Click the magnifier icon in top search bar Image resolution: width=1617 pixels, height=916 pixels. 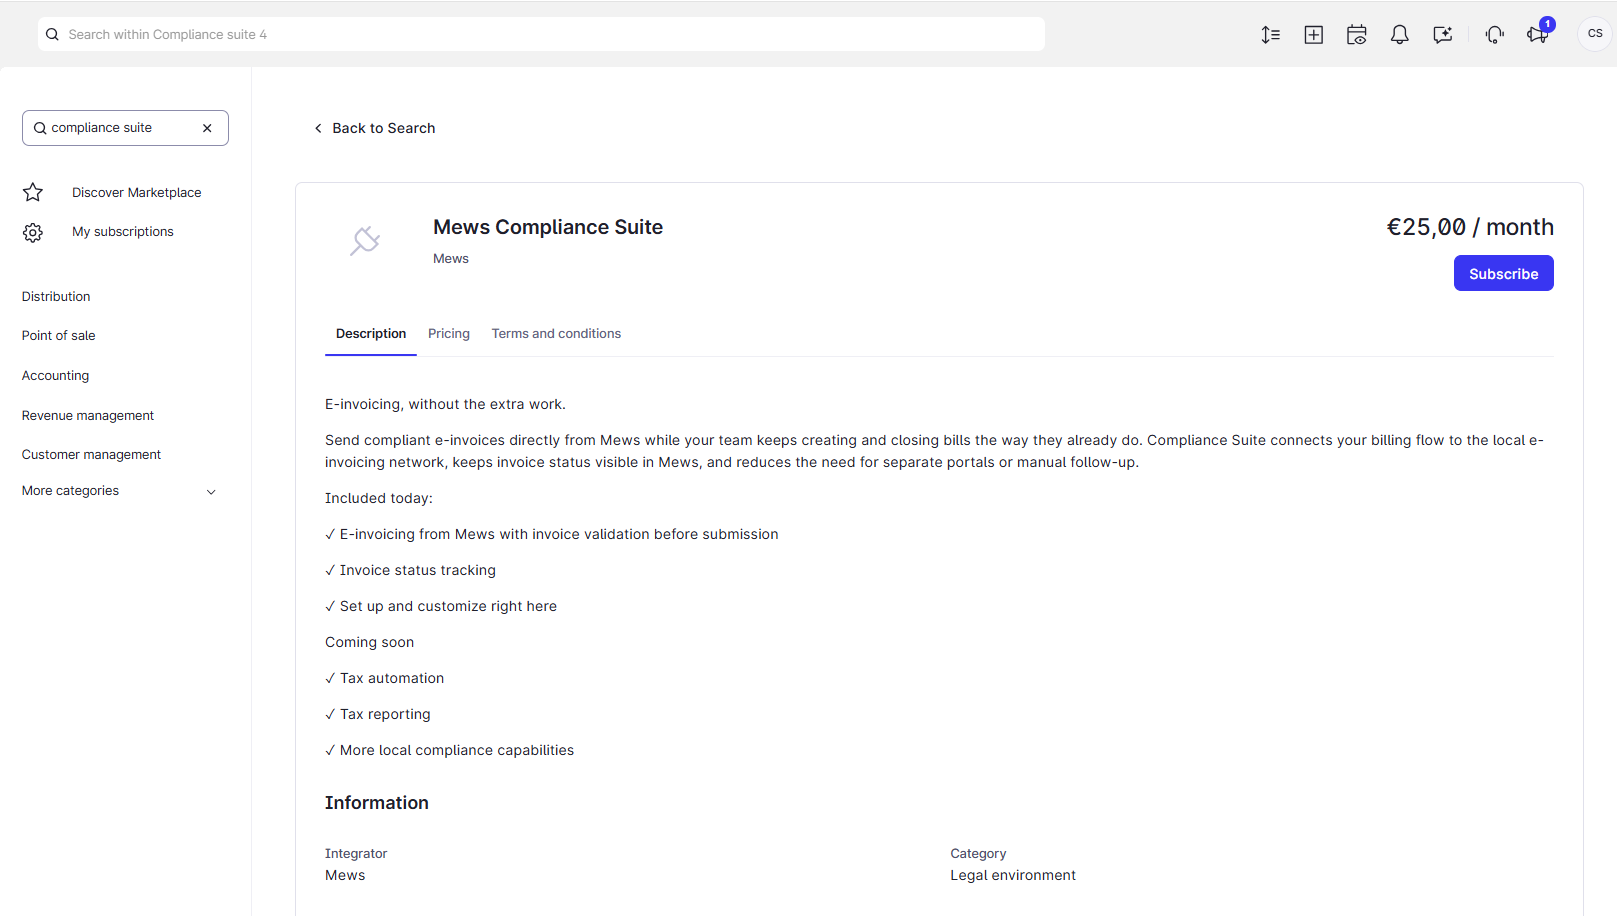coord(52,34)
